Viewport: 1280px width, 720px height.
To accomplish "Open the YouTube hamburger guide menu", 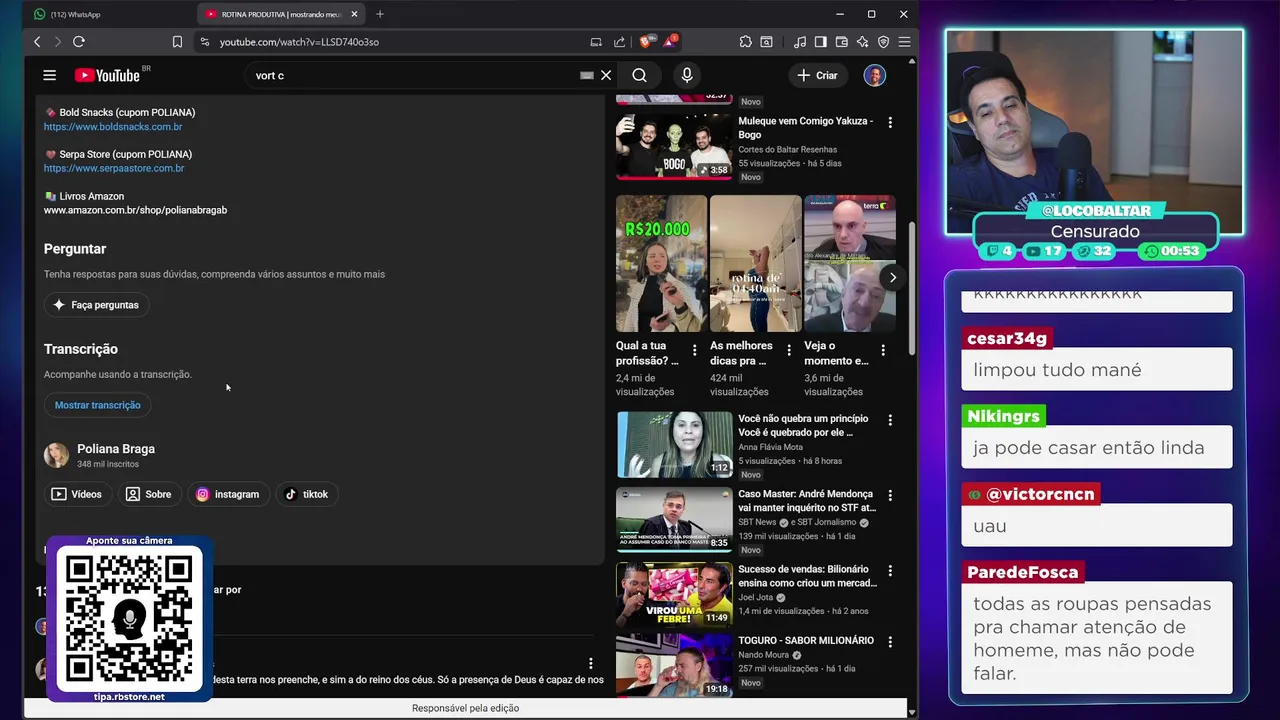I will 49,75.
